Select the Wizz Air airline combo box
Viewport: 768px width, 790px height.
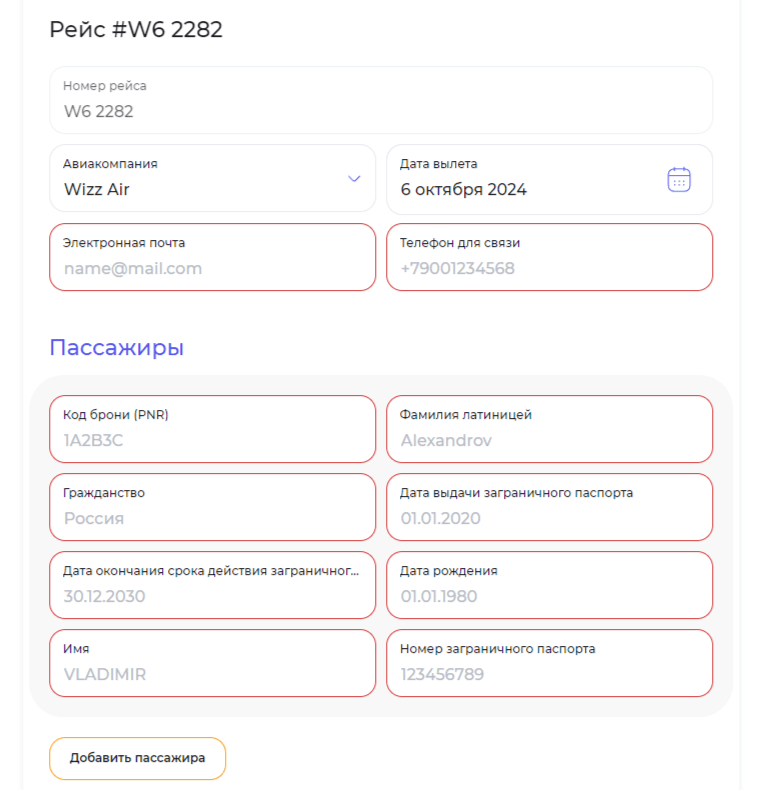pos(212,178)
